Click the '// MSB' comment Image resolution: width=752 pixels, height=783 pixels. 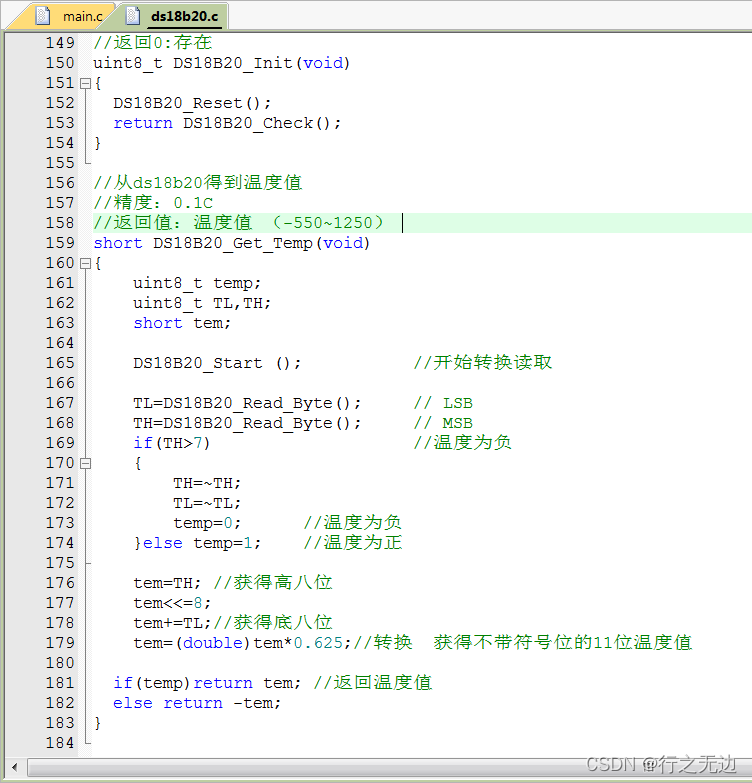pyautogui.click(x=443, y=423)
